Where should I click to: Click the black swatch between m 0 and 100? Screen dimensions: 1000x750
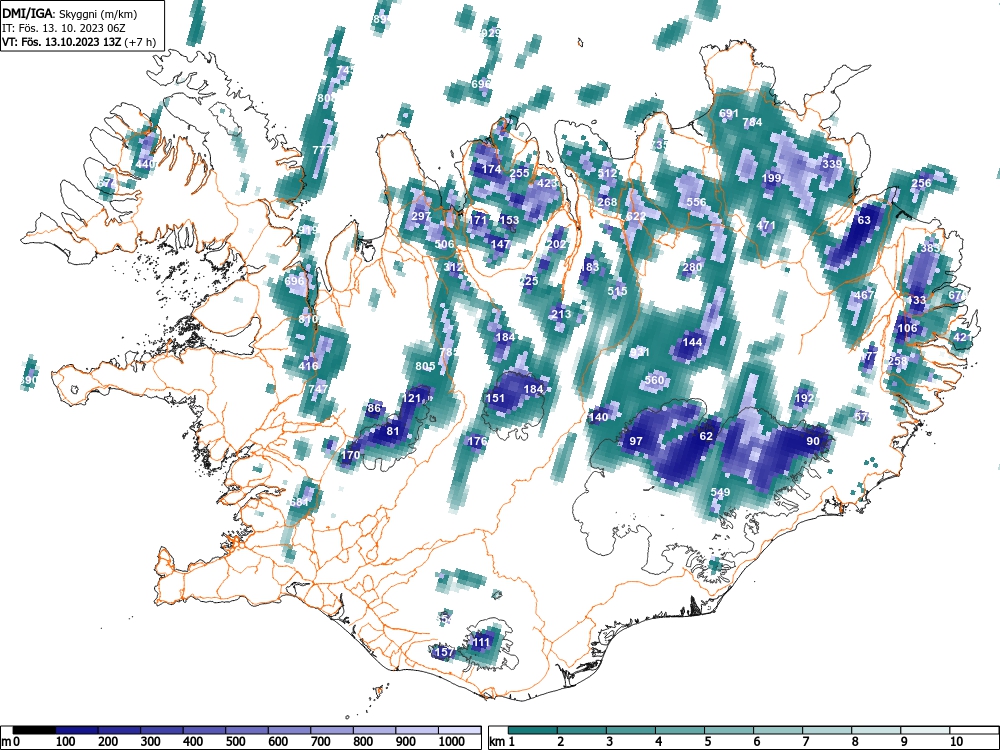pyautogui.click(x=34, y=730)
